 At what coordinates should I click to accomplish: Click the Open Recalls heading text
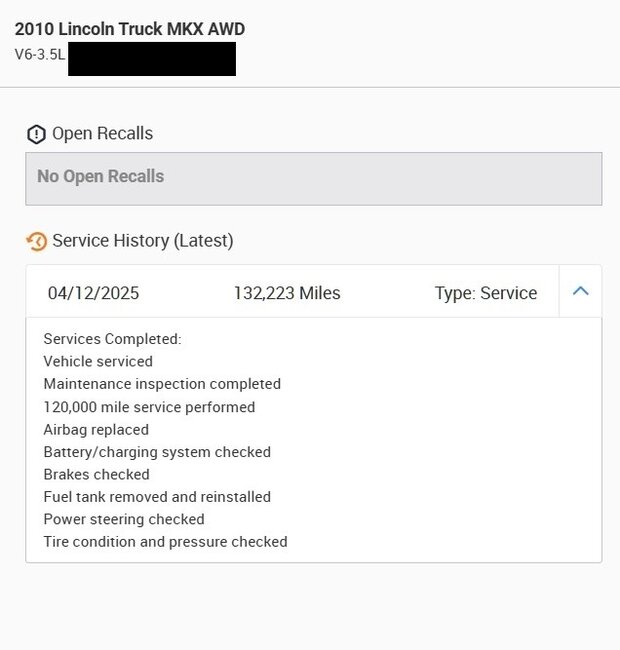102,133
